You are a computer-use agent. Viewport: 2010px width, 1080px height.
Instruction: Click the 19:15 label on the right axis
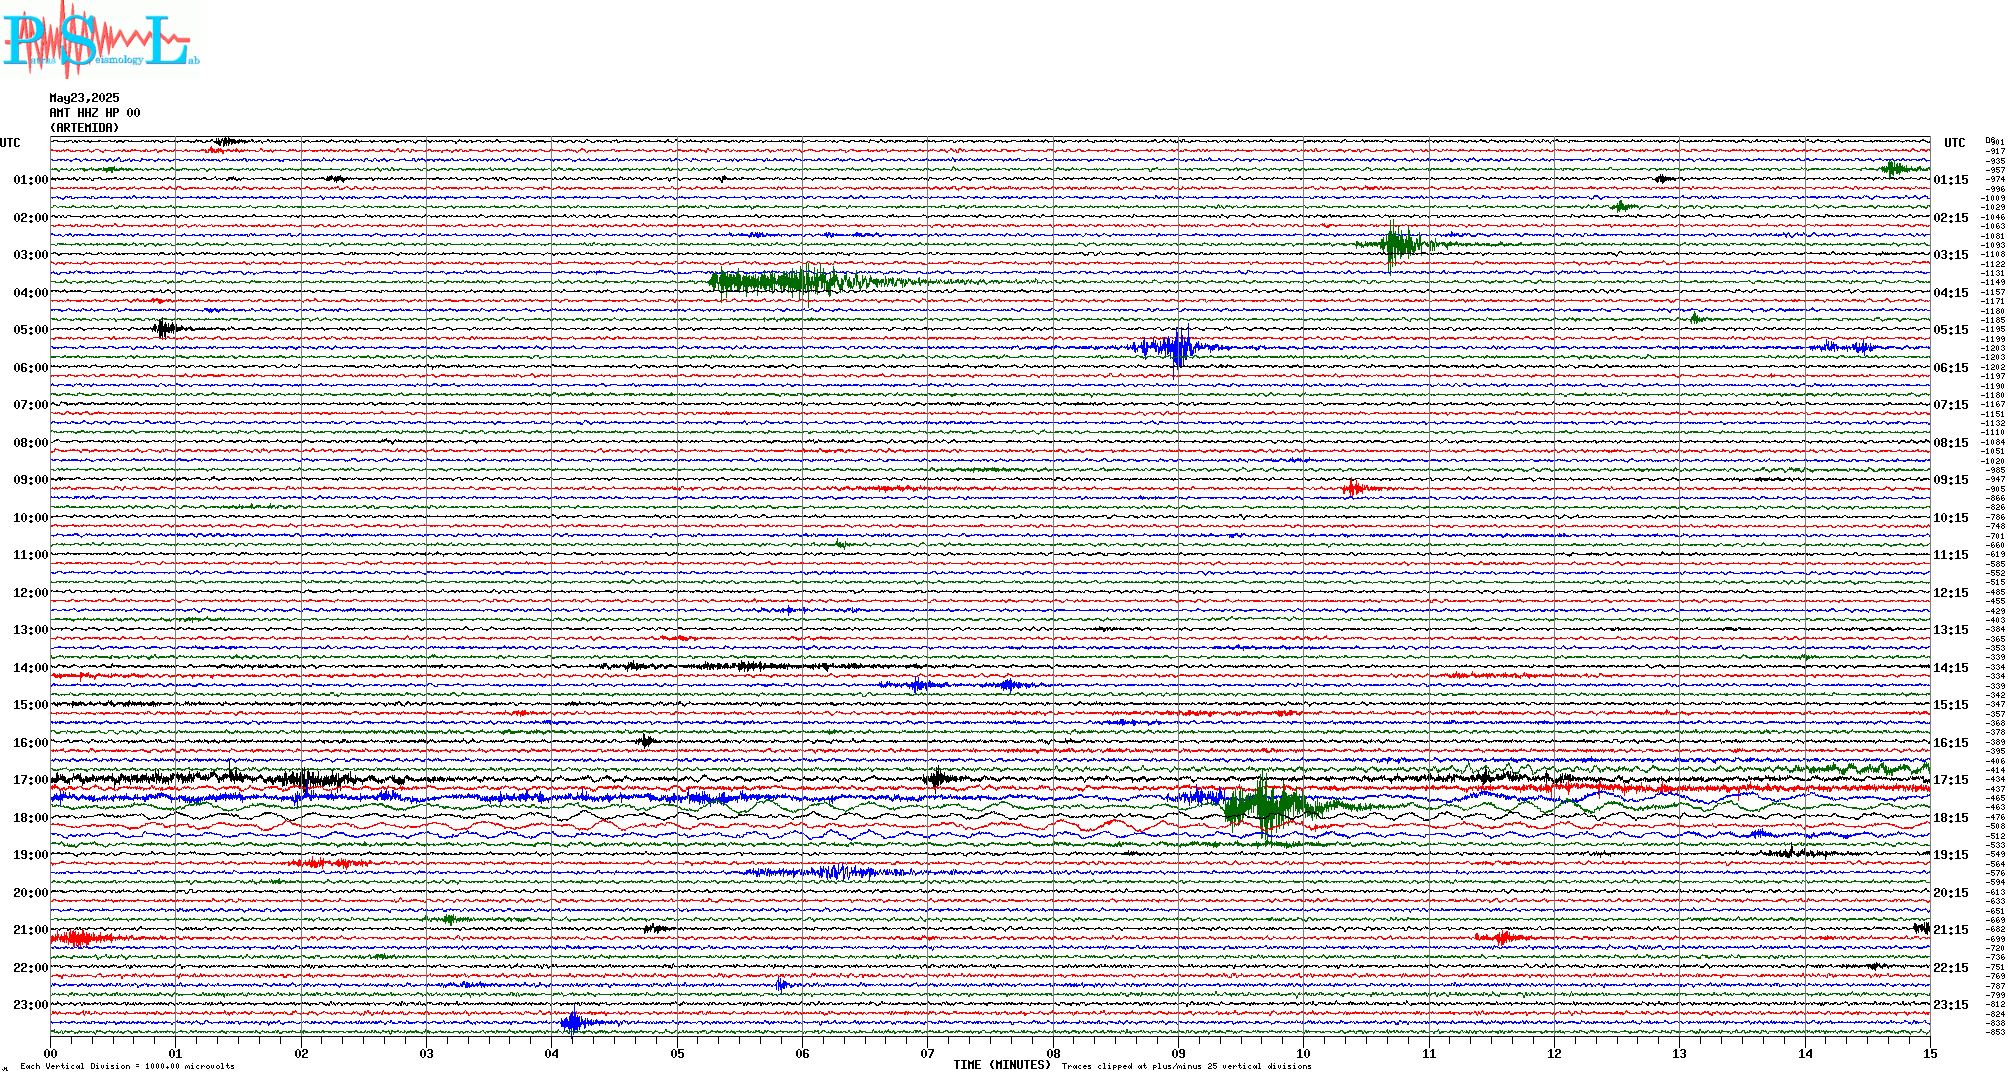tap(1951, 855)
